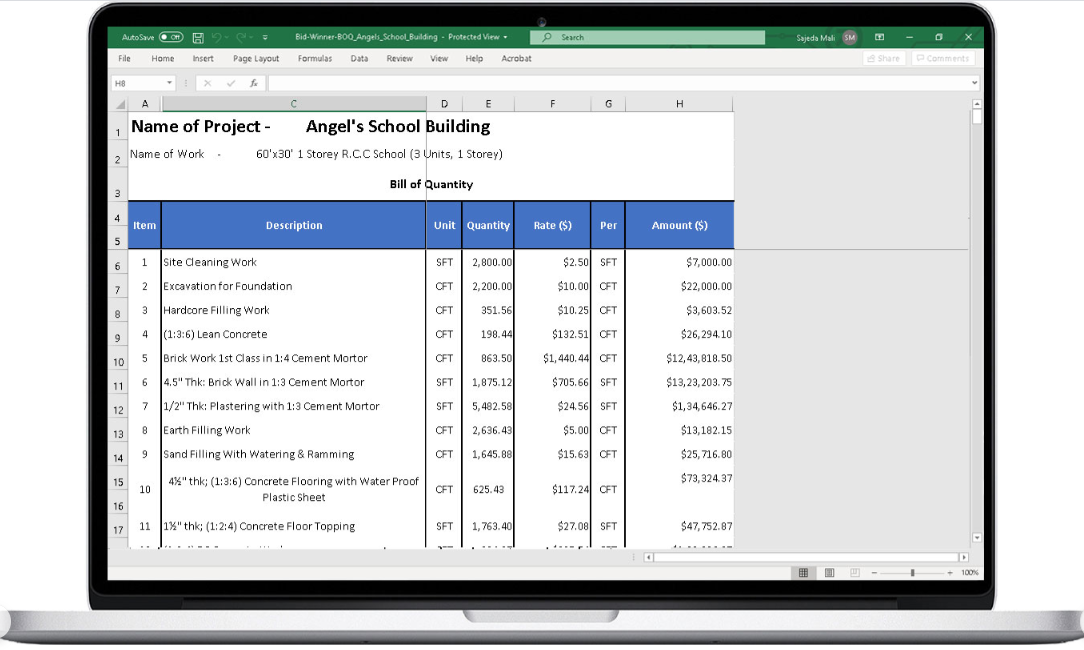
Task: Click the Excavation for Foundation cell
Action: click(x=294, y=286)
